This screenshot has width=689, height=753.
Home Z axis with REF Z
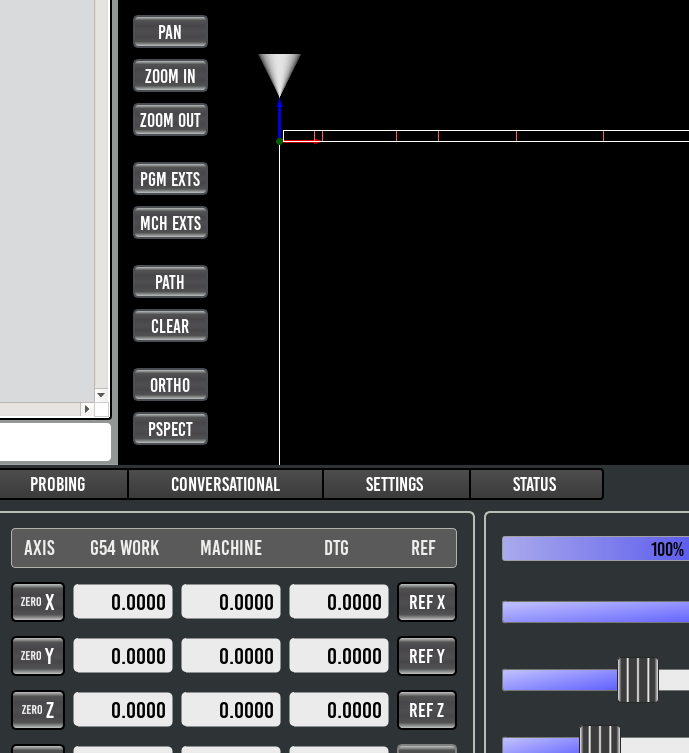(x=427, y=710)
